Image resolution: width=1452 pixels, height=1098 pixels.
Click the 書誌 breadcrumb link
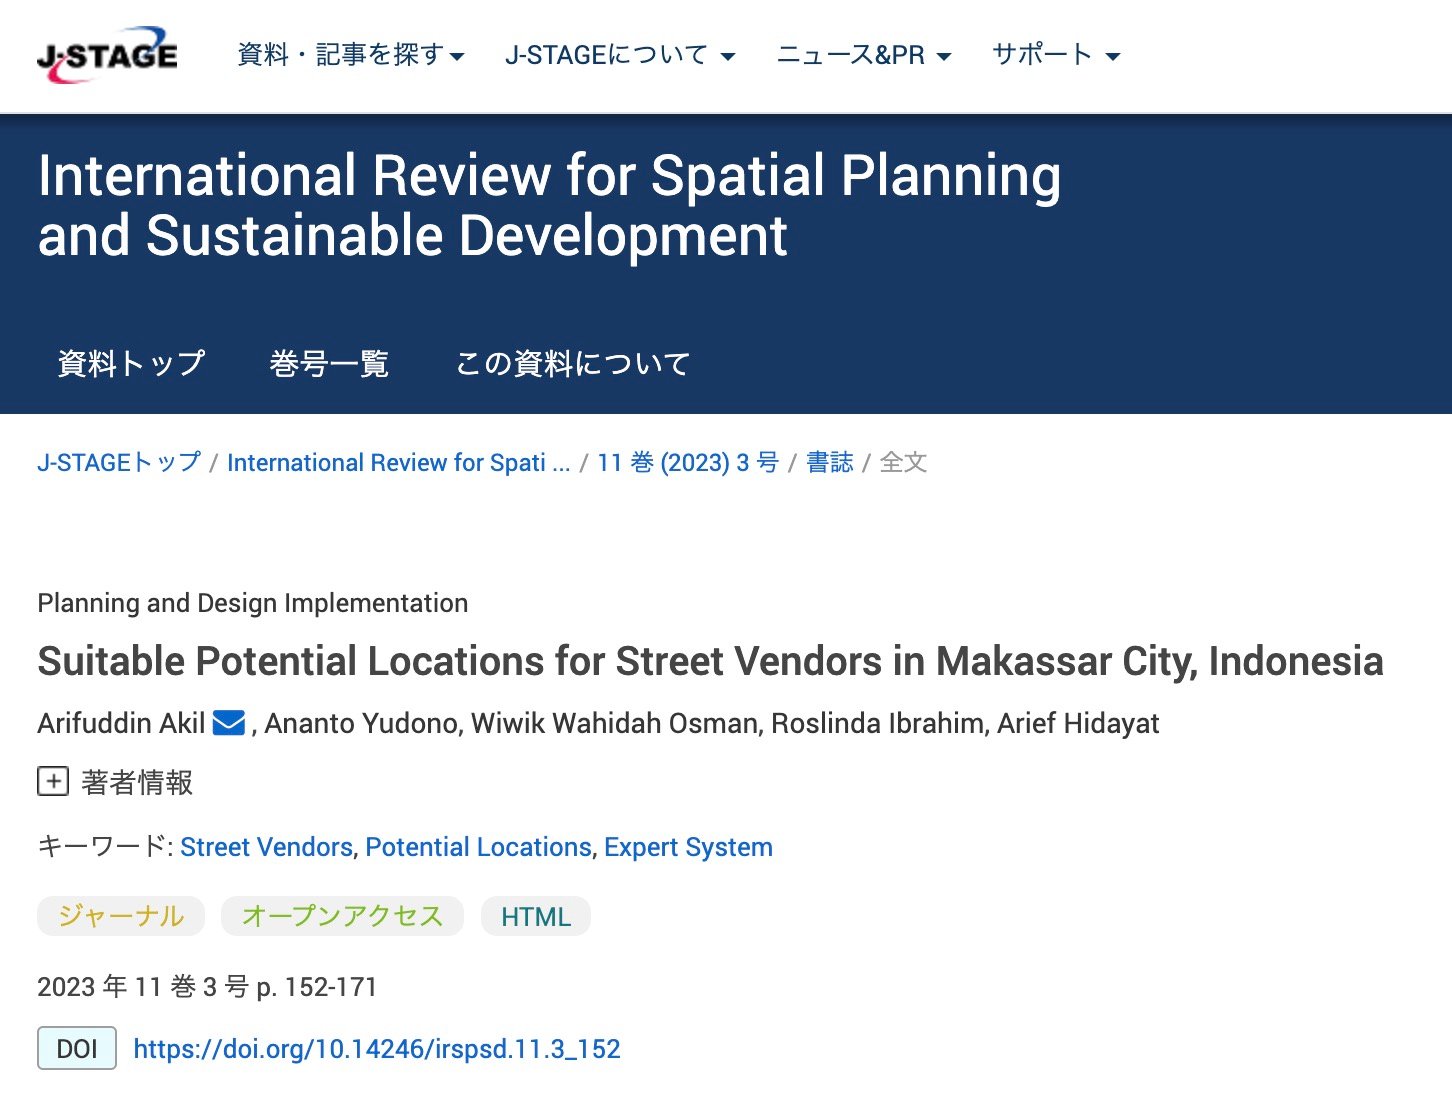point(830,463)
